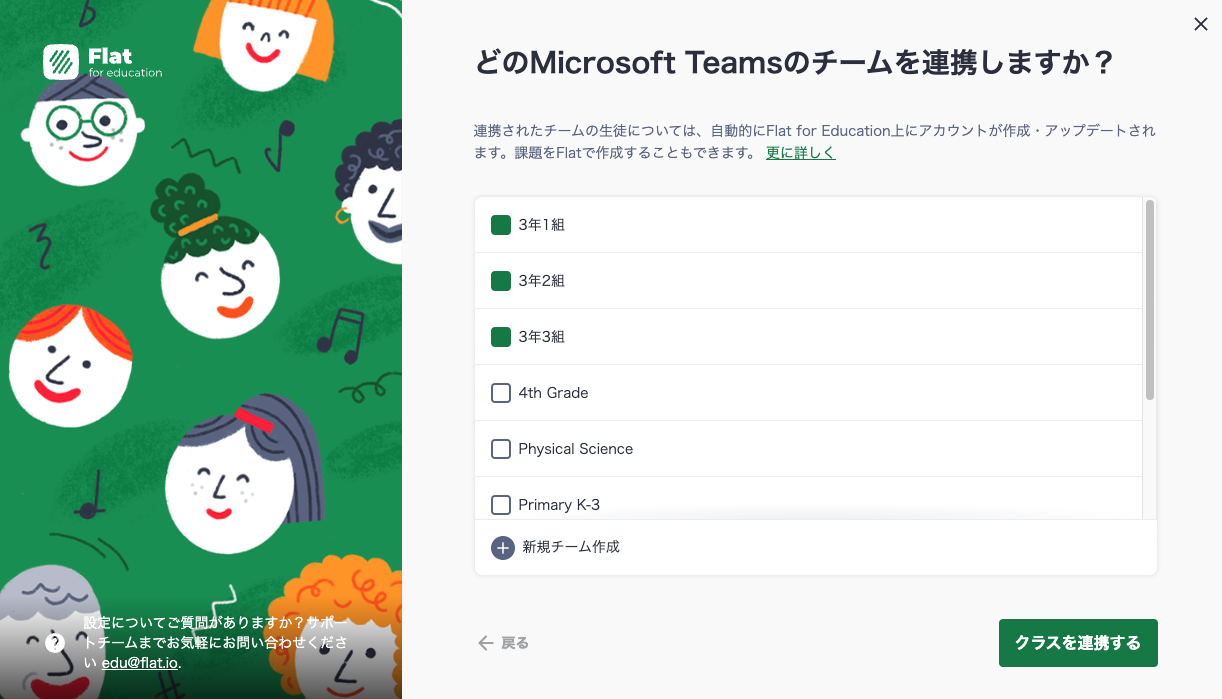
Task: Click the Primary K-3 row label
Action: click(559, 505)
